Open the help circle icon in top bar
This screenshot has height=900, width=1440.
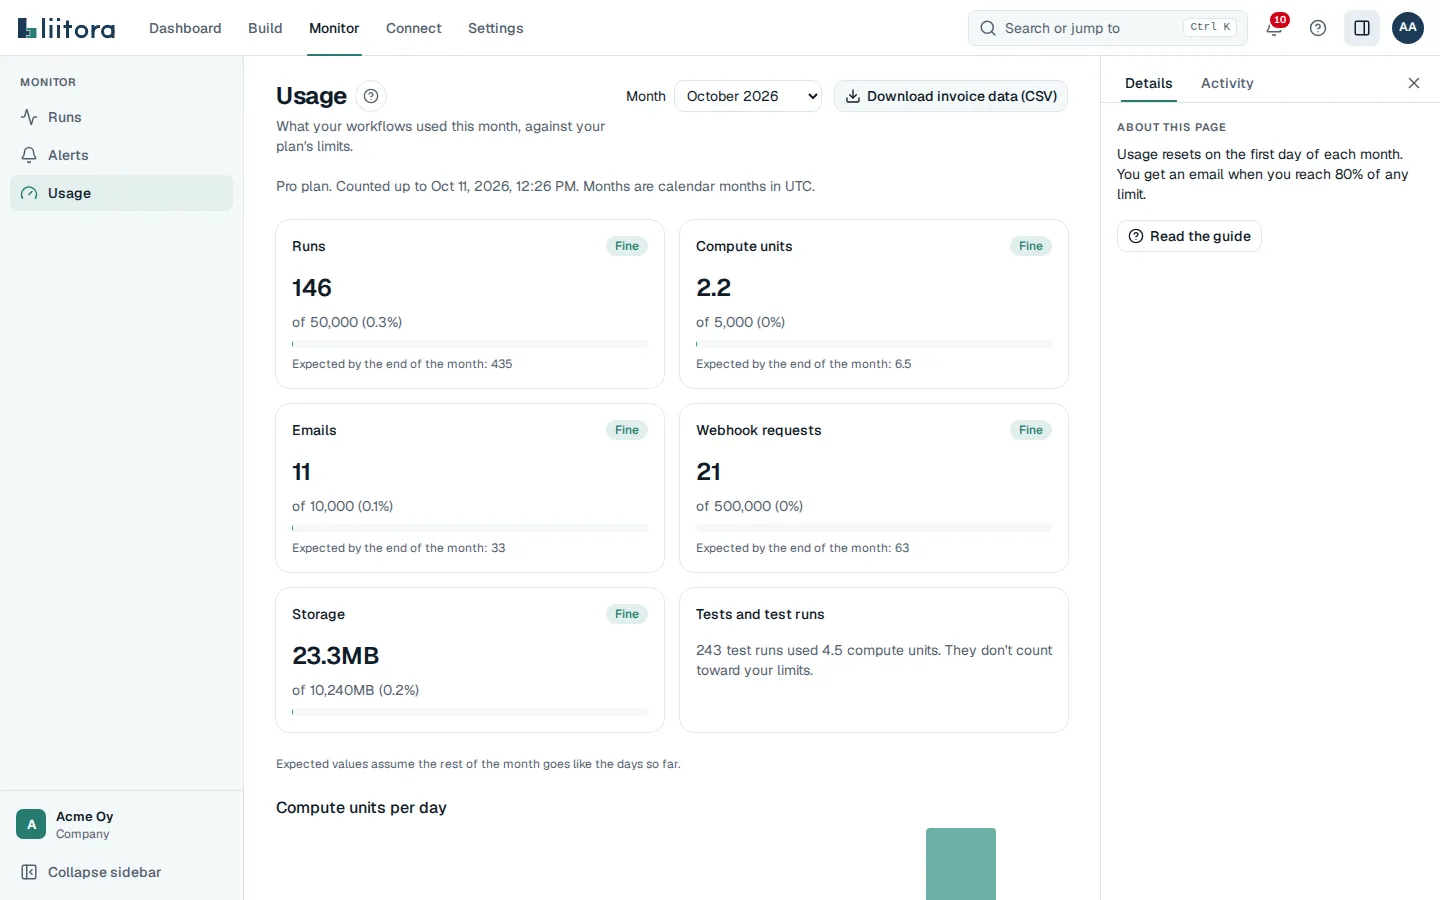1318,28
